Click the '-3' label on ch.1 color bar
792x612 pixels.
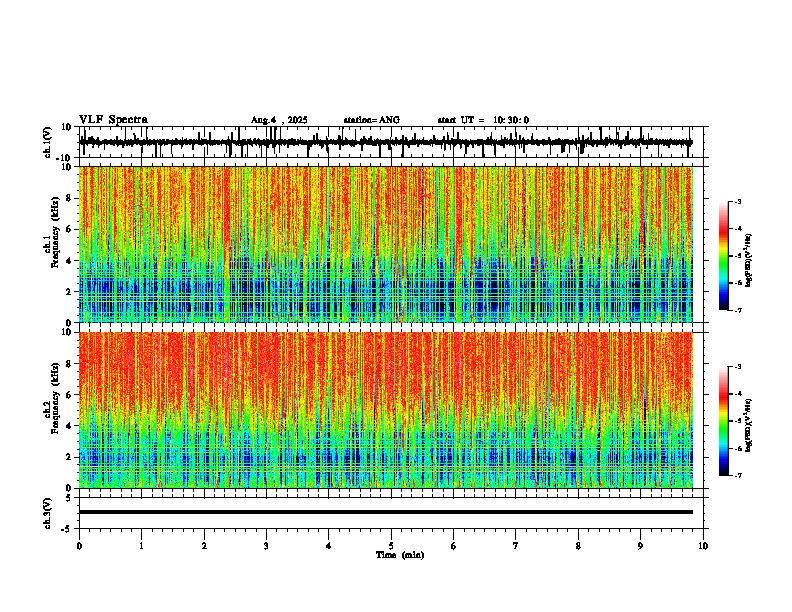click(x=738, y=201)
